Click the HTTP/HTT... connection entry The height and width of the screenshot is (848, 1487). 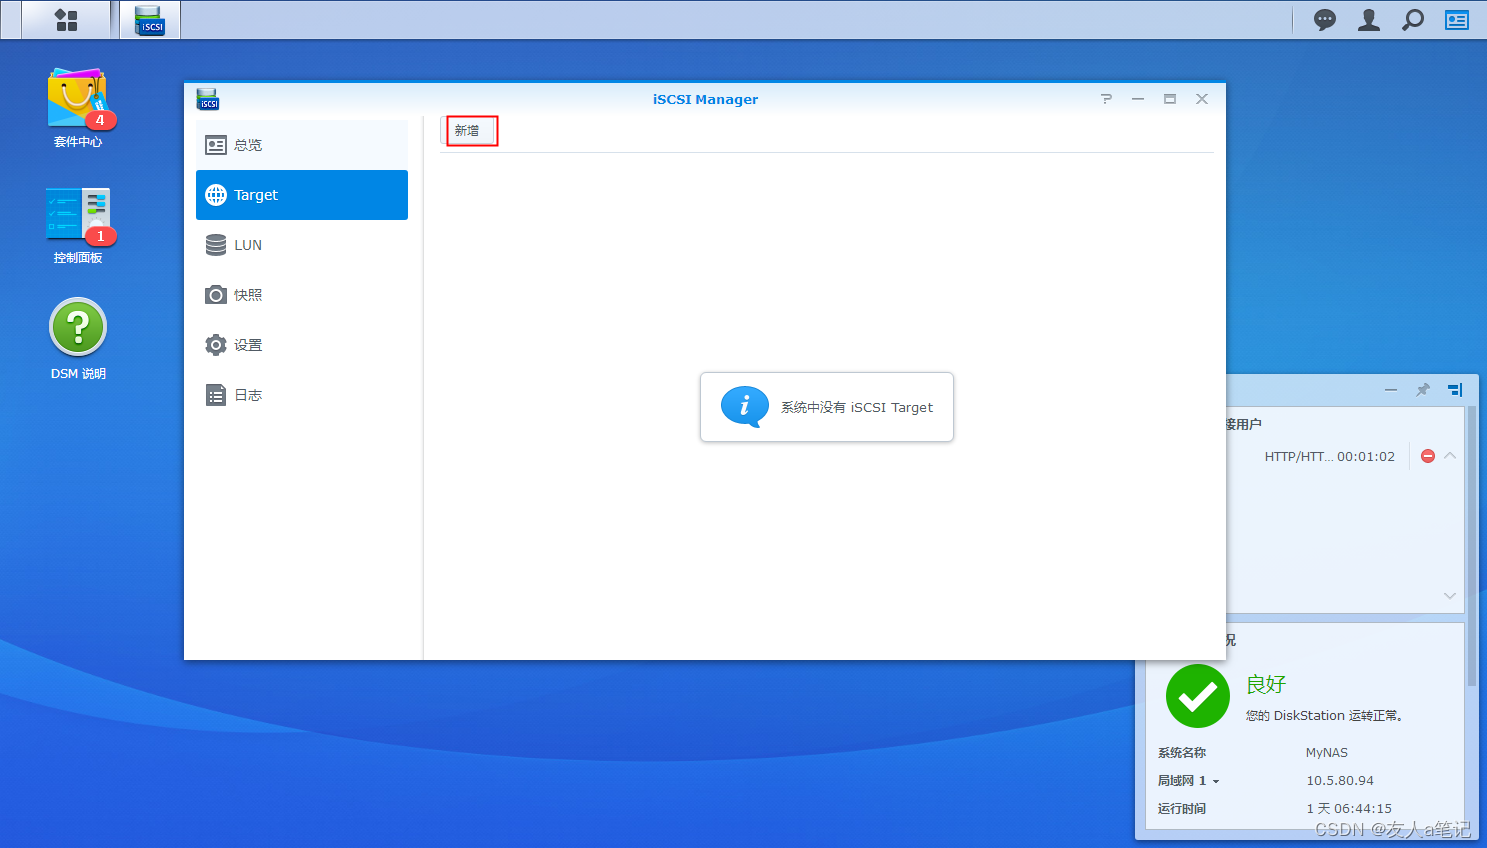click(1298, 457)
